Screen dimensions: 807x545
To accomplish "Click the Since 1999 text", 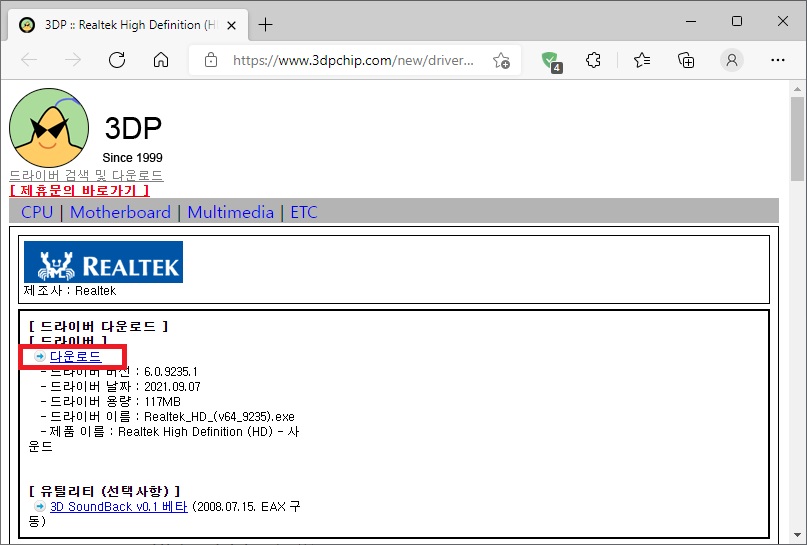I will (x=132, y=157).
